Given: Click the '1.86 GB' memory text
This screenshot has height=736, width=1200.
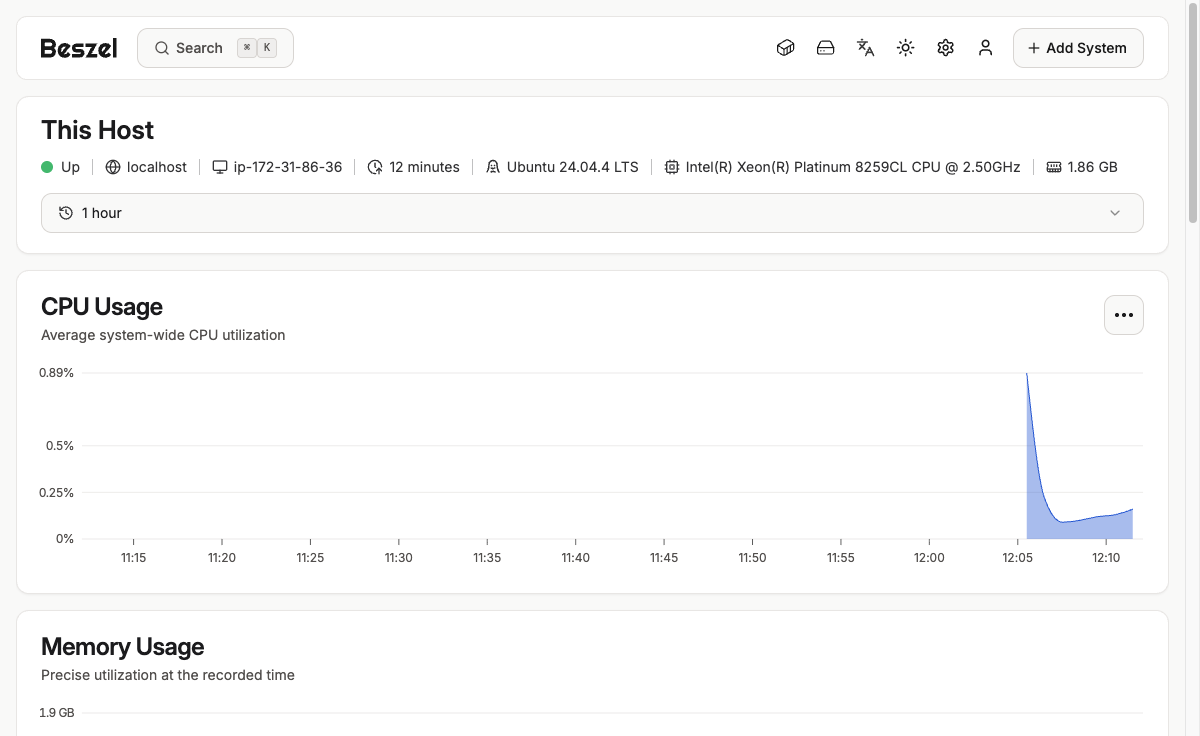Looking at the screenshot, I should coord(1093,167).
